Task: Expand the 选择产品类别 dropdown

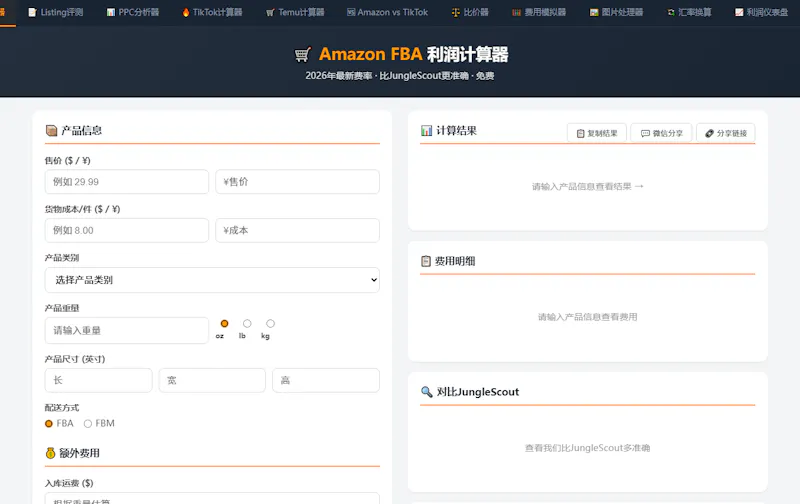Action: tap(212, 280)
